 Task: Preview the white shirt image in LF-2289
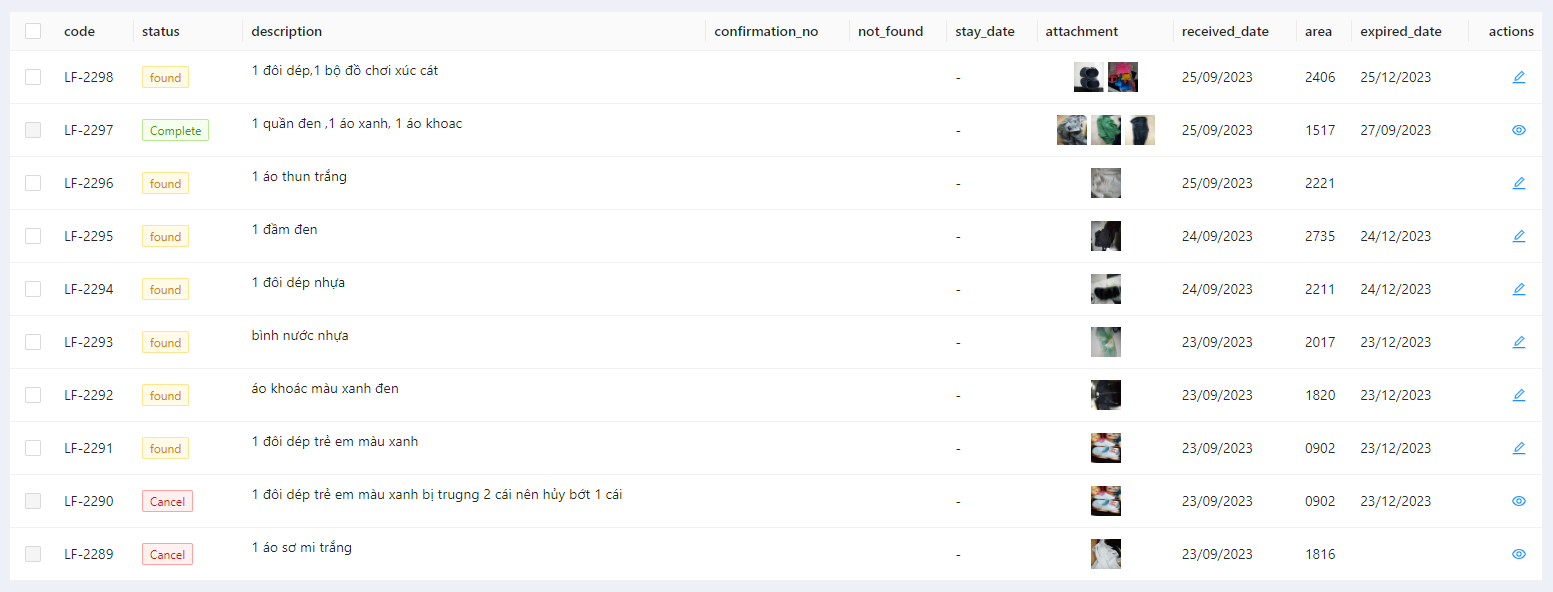(x=1106, y=554)
